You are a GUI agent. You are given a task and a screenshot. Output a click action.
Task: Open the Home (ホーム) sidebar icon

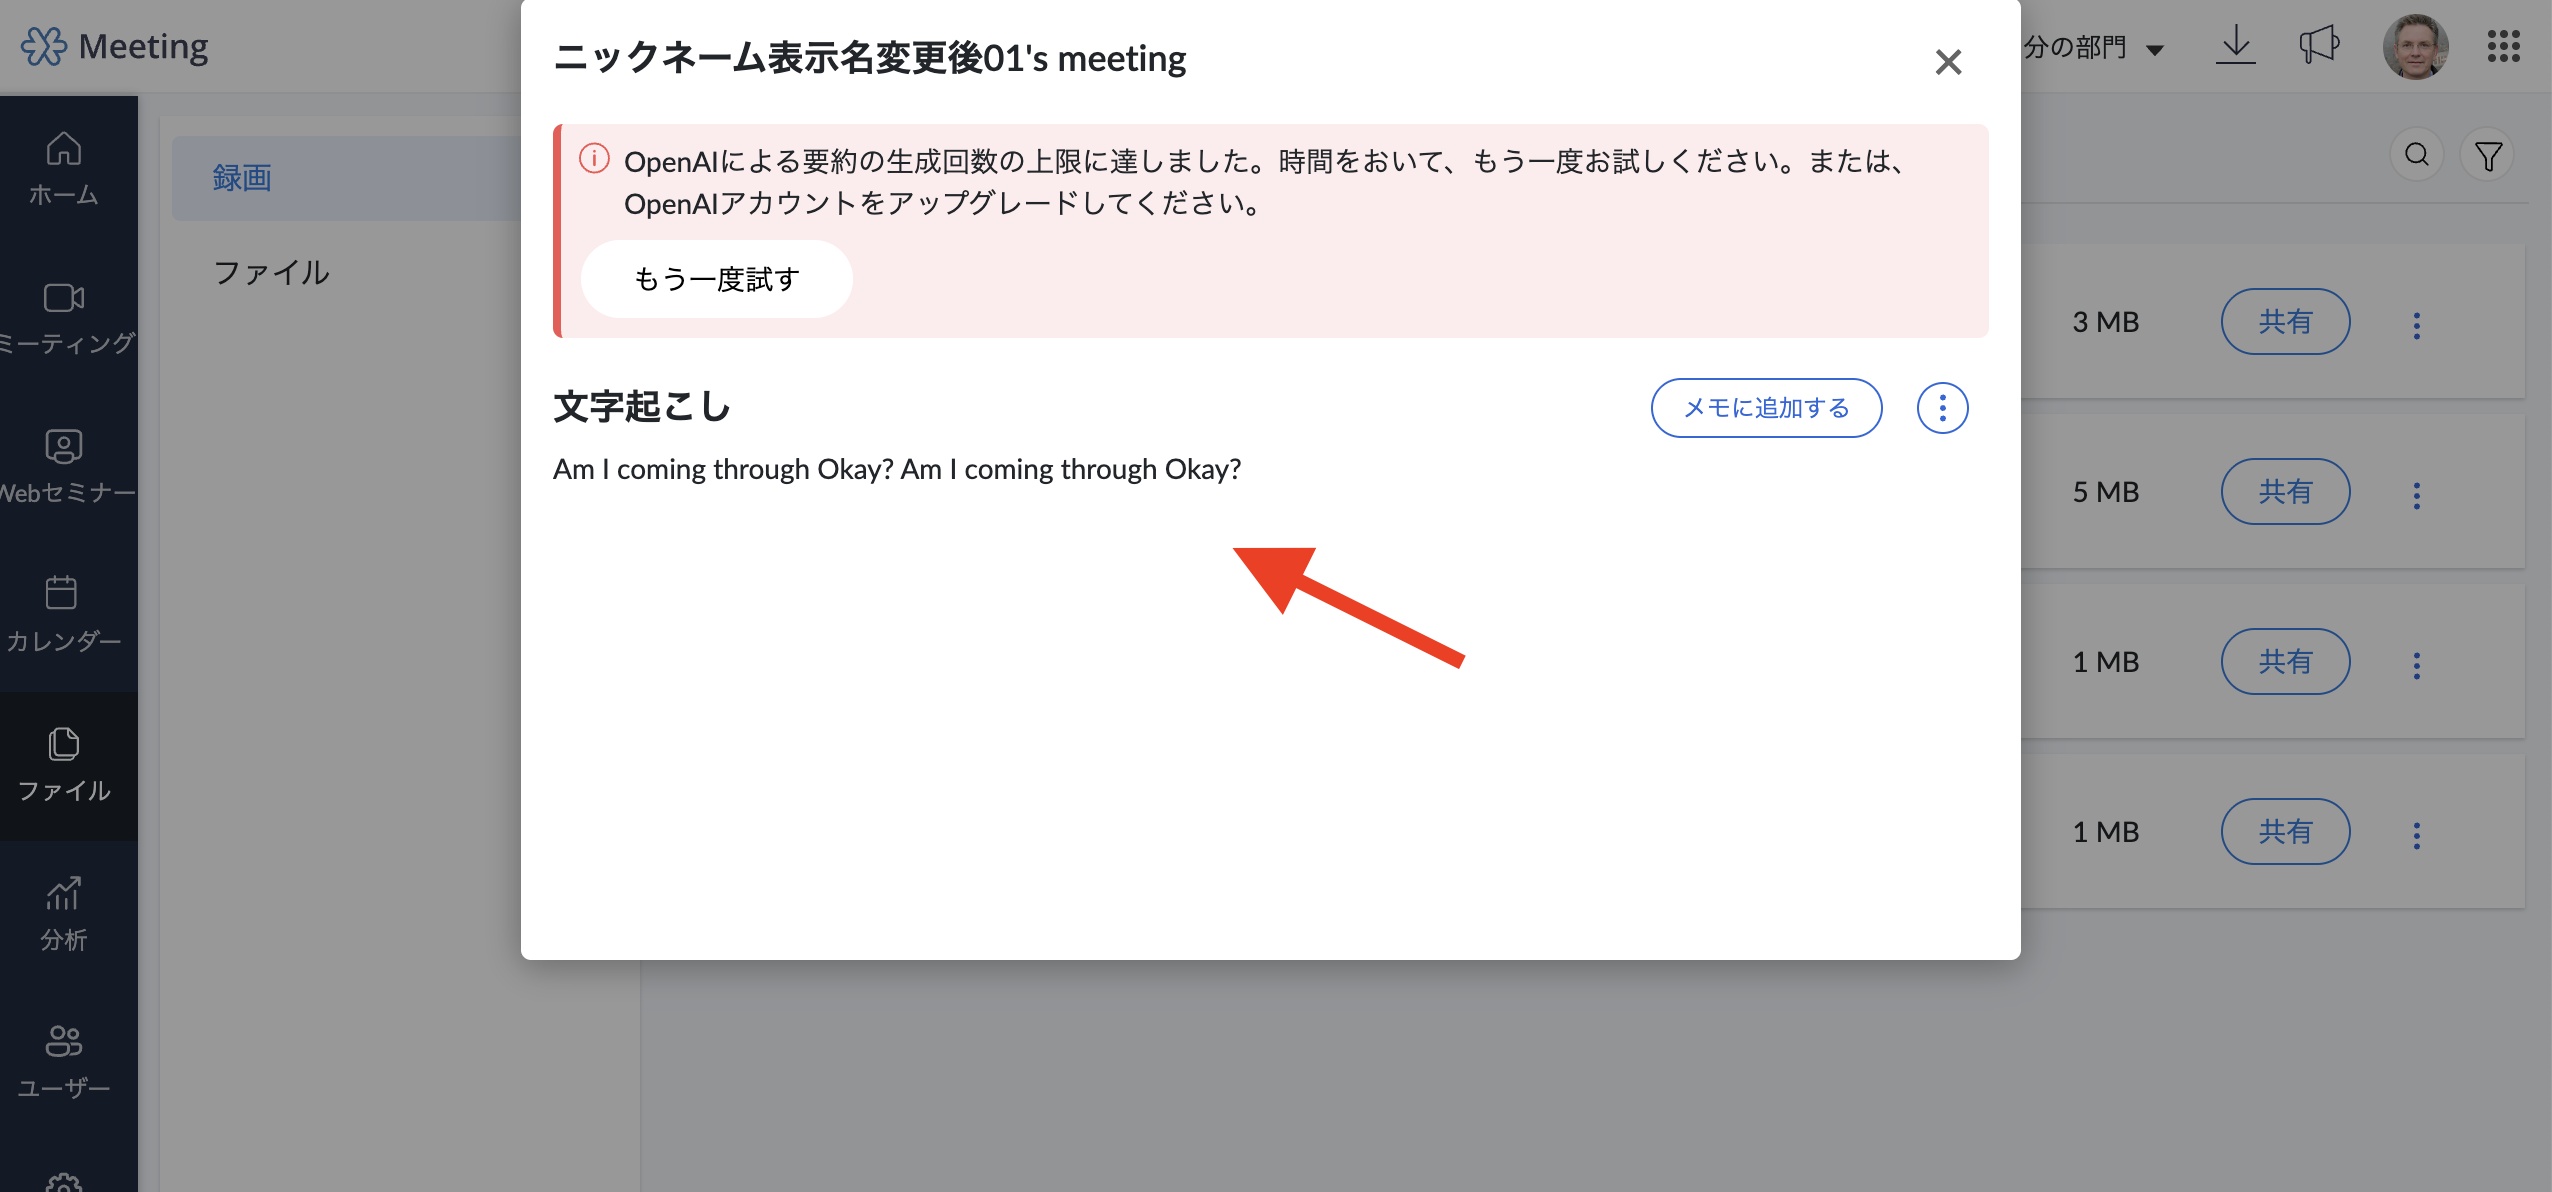[x=63, y=150]
